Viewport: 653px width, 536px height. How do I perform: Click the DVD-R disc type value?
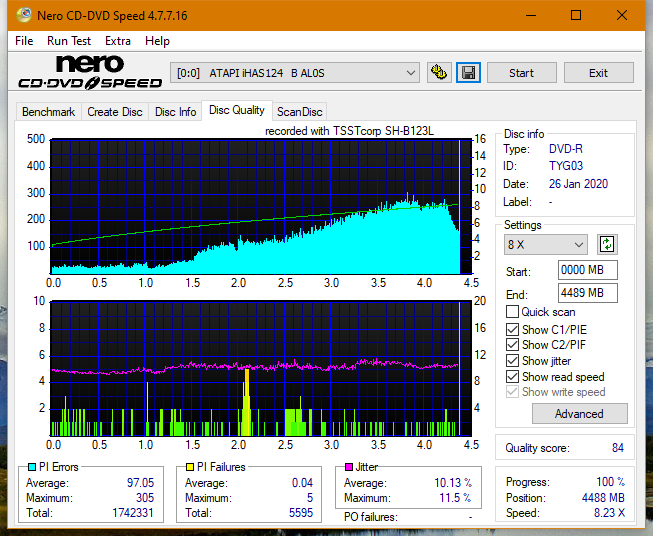click(x=566, y=149)
